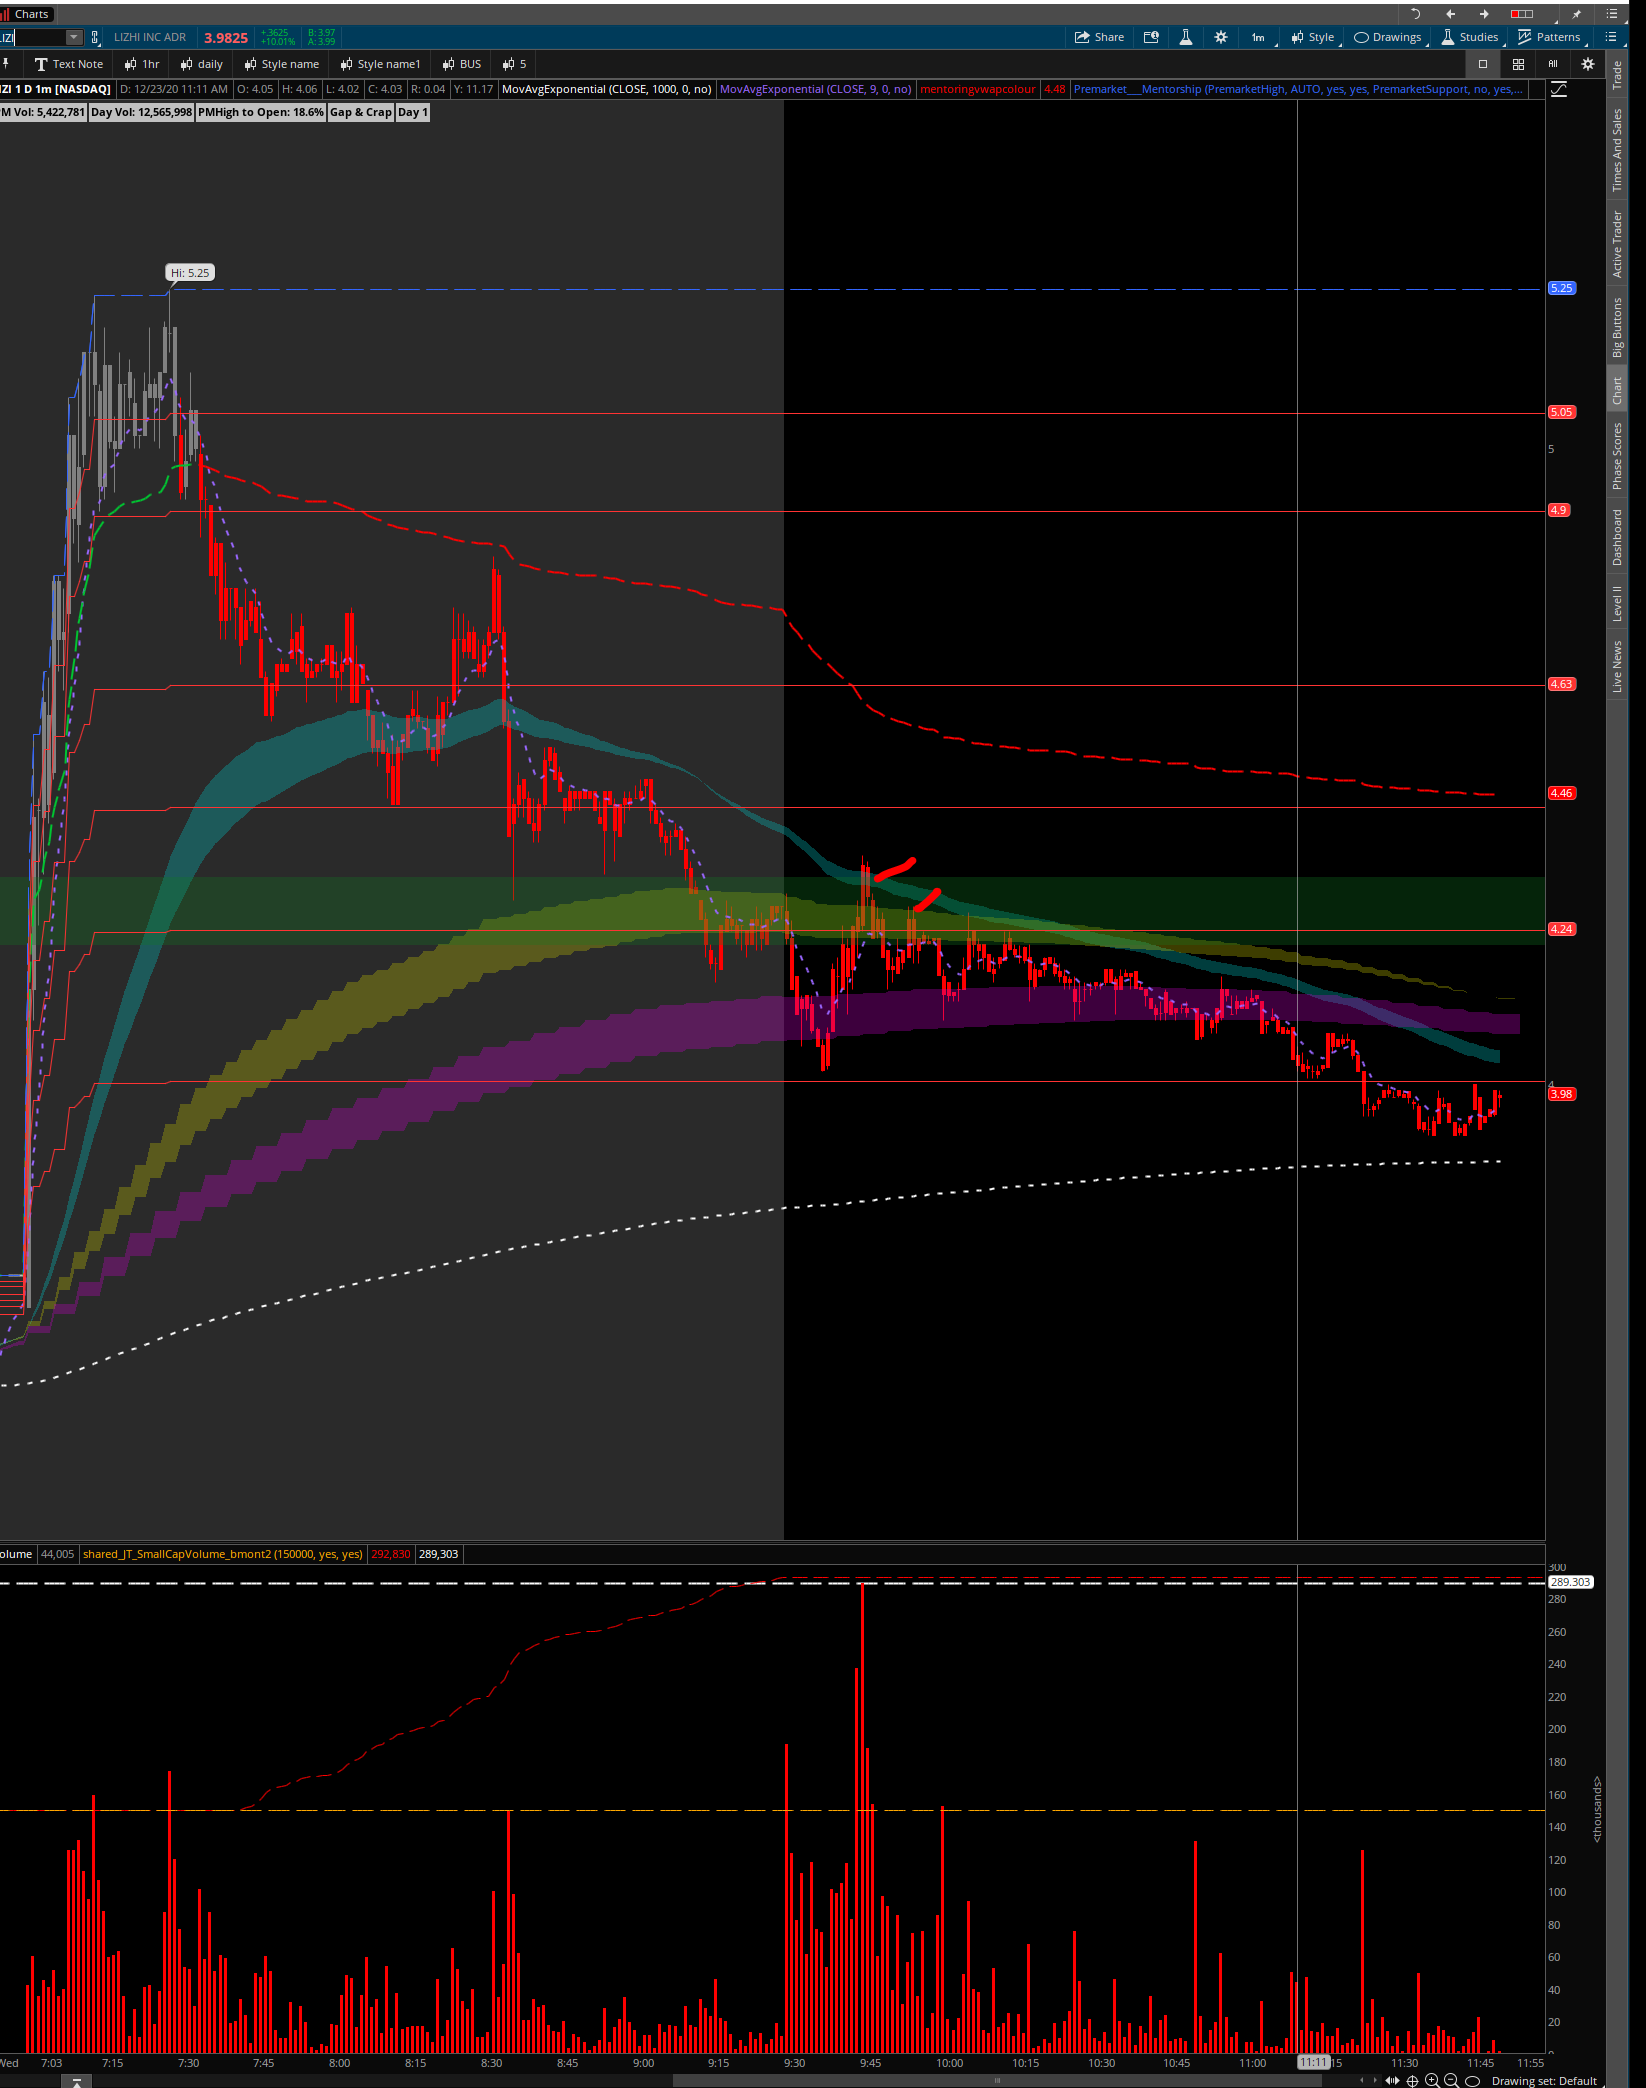Click the symbol link chain icon

point(95,37)
